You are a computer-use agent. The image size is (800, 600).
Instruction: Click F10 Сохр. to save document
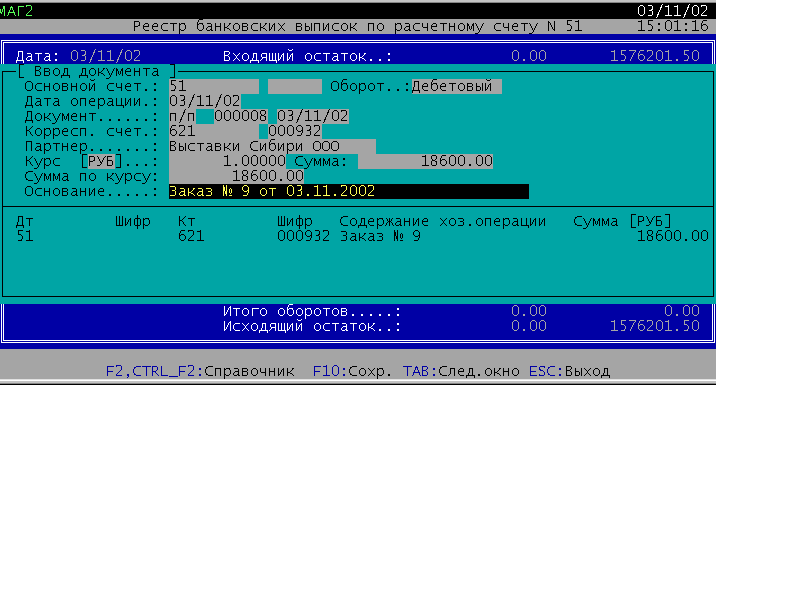click(x=352, y=371)
